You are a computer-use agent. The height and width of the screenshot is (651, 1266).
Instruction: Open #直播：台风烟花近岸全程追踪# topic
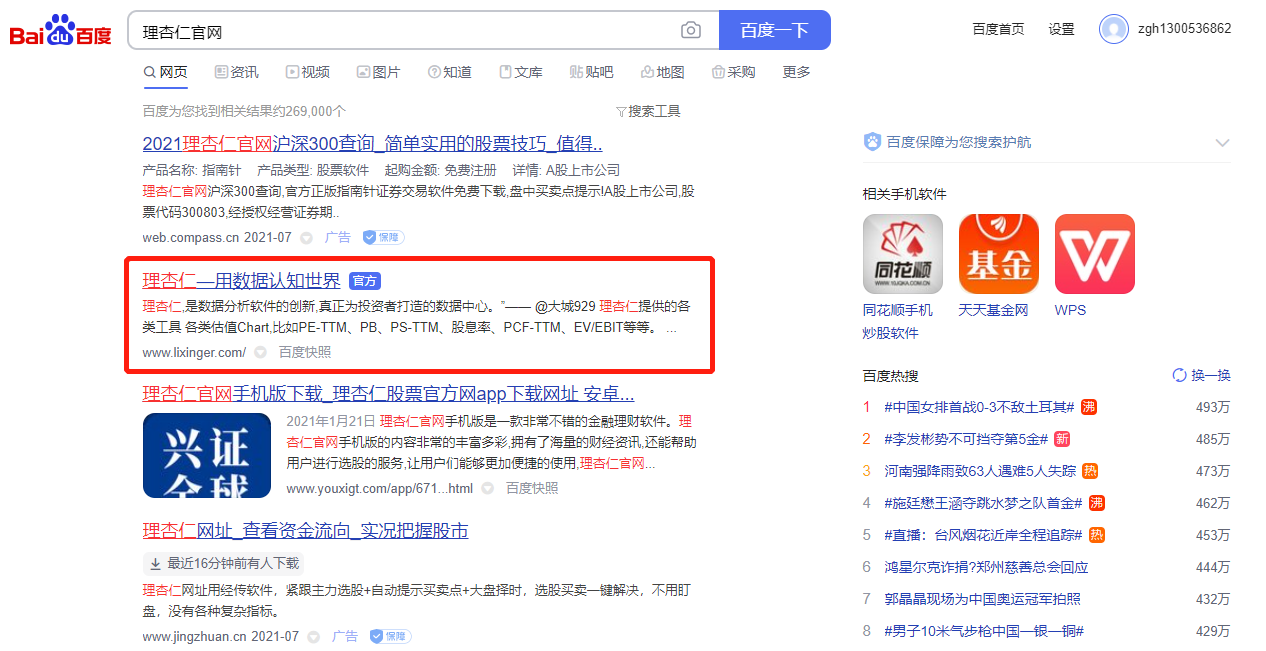coord(984,535)
